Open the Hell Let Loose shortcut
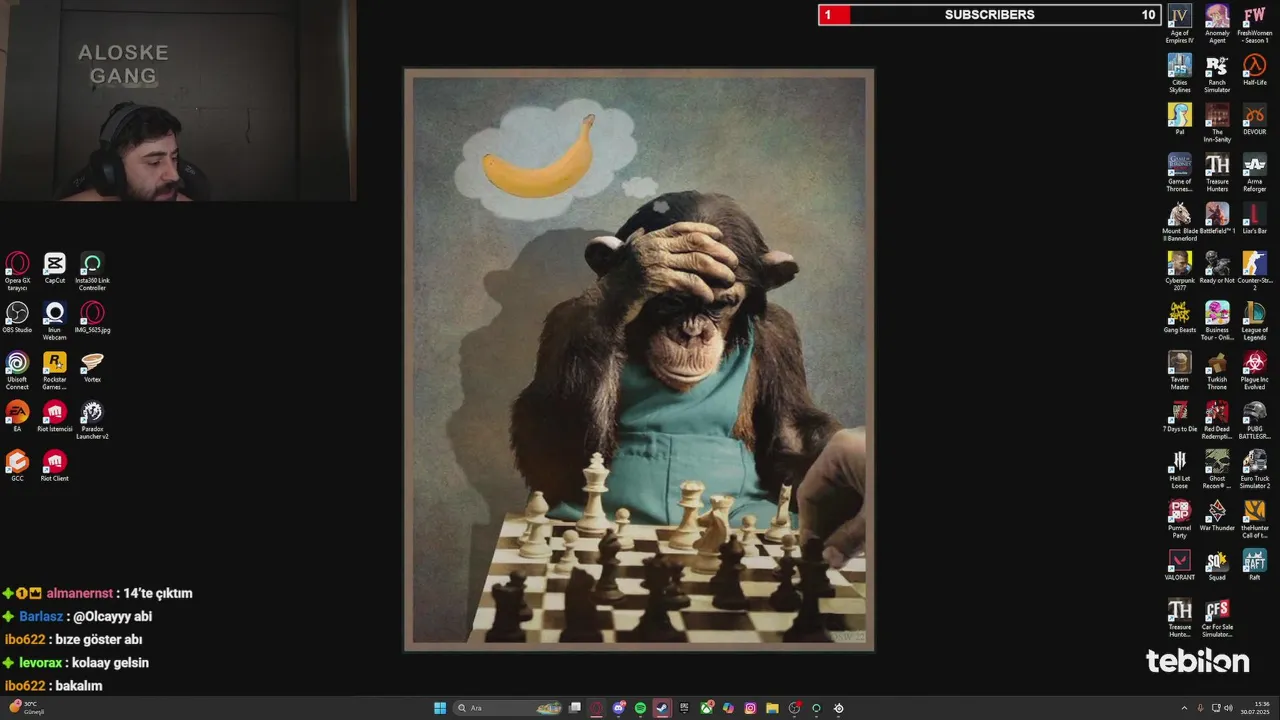Viewport: 1280px width, 720px height. tap(1180, 469)
